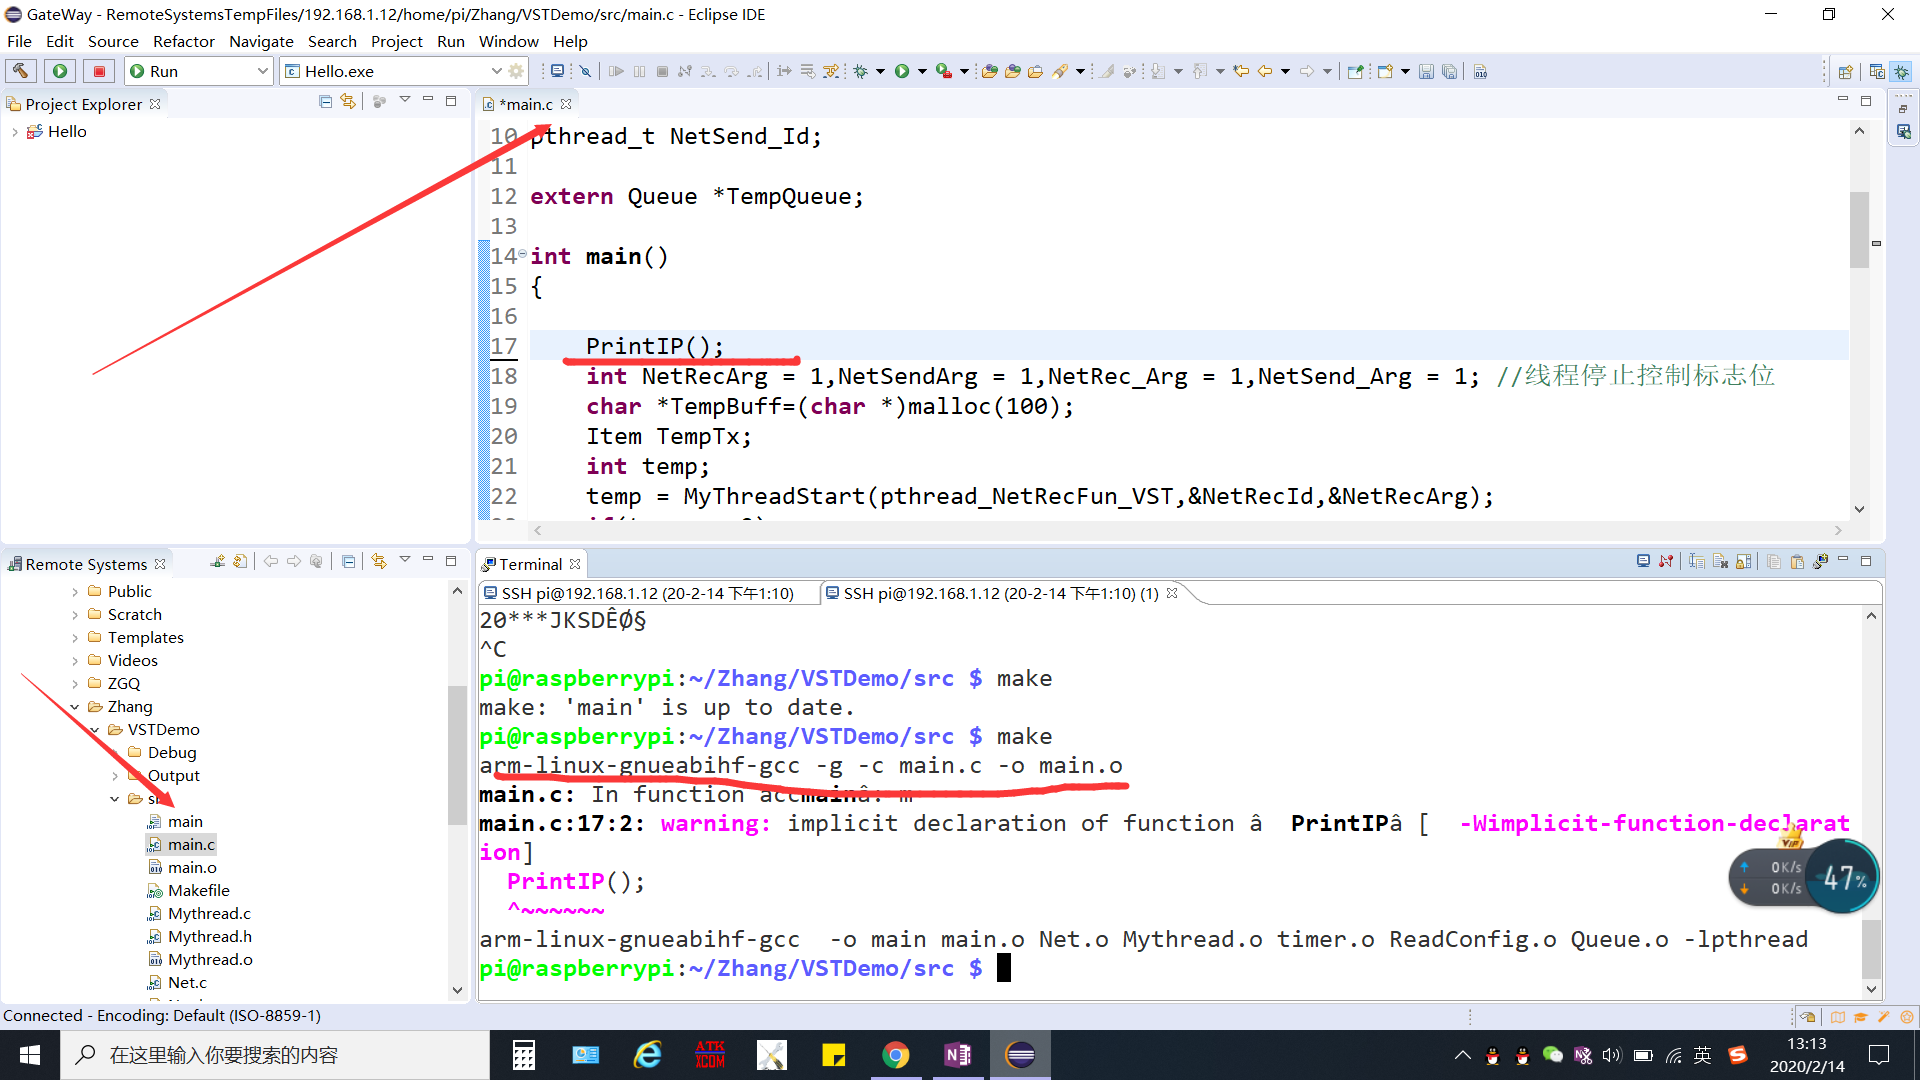Collapse the main function fold marker

click(522, 254)
